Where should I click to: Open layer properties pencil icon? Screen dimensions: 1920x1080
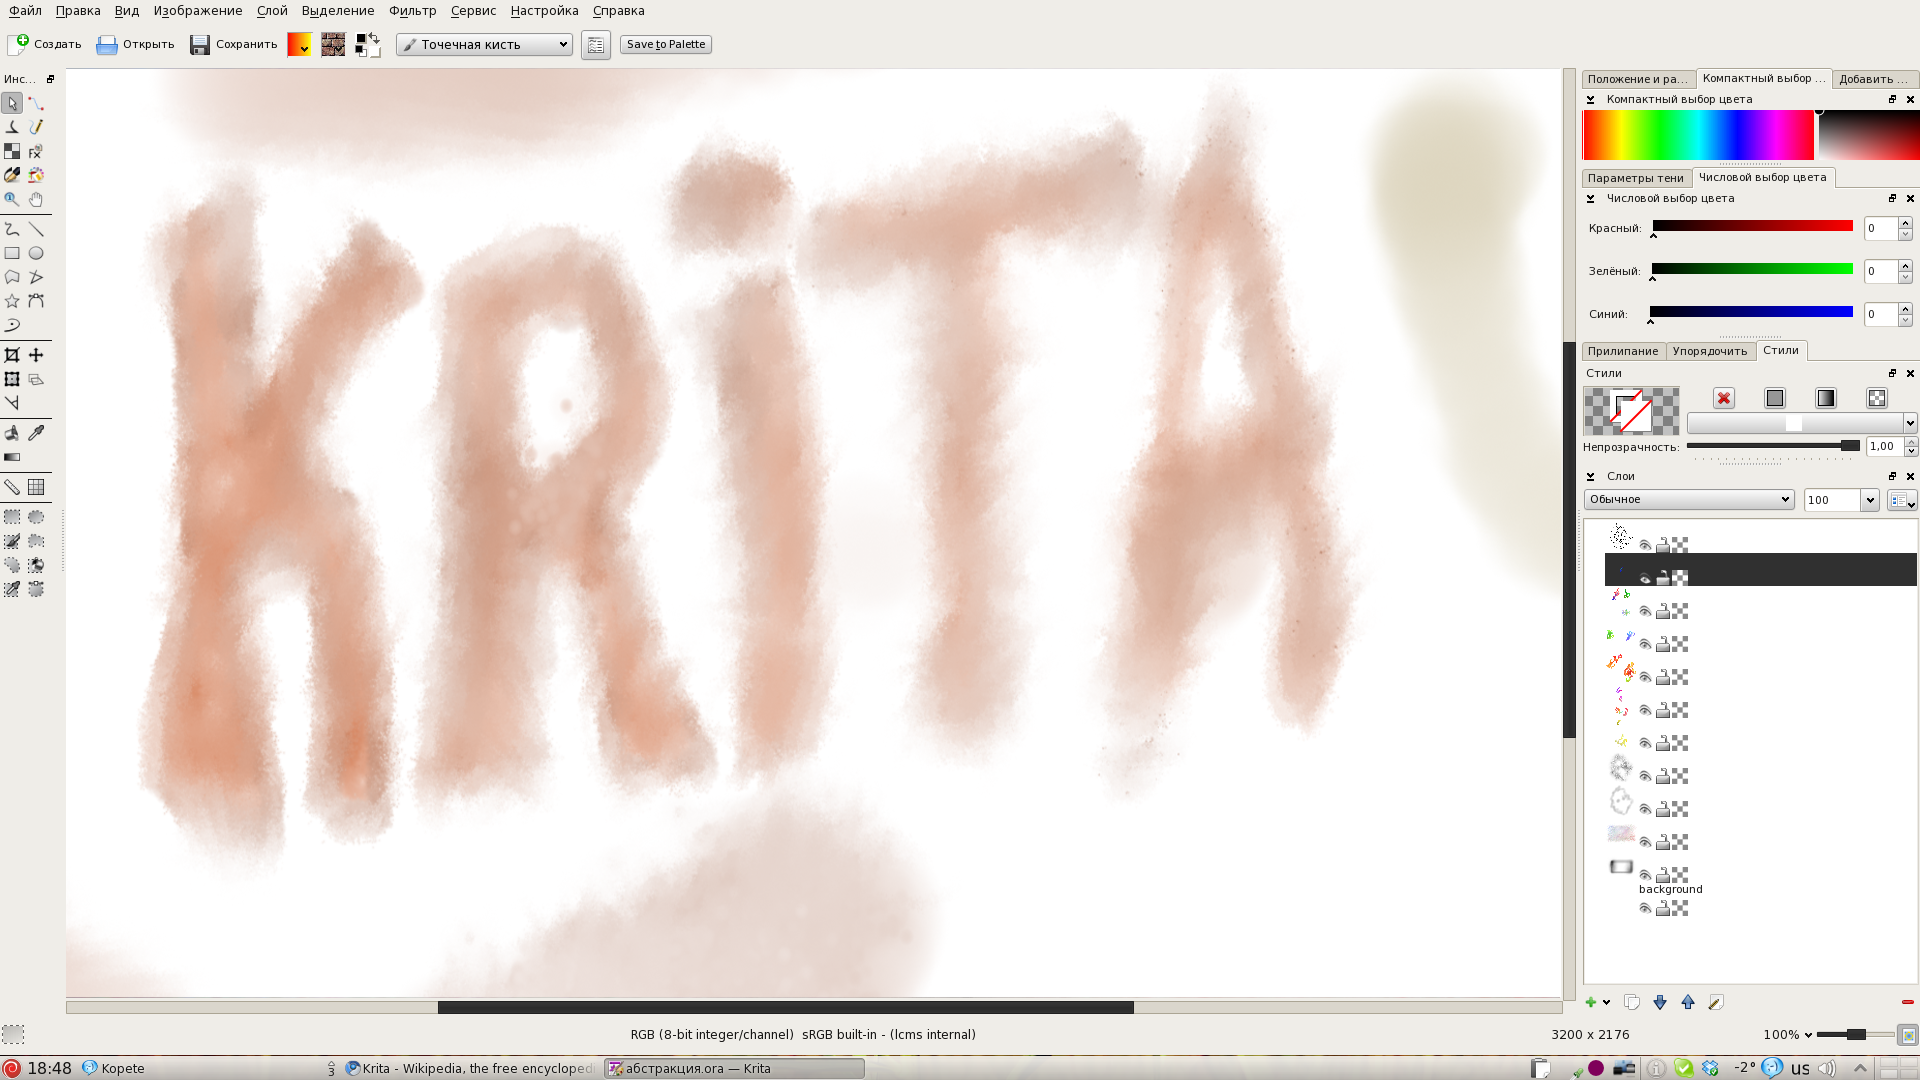tap(1716, 1002)
